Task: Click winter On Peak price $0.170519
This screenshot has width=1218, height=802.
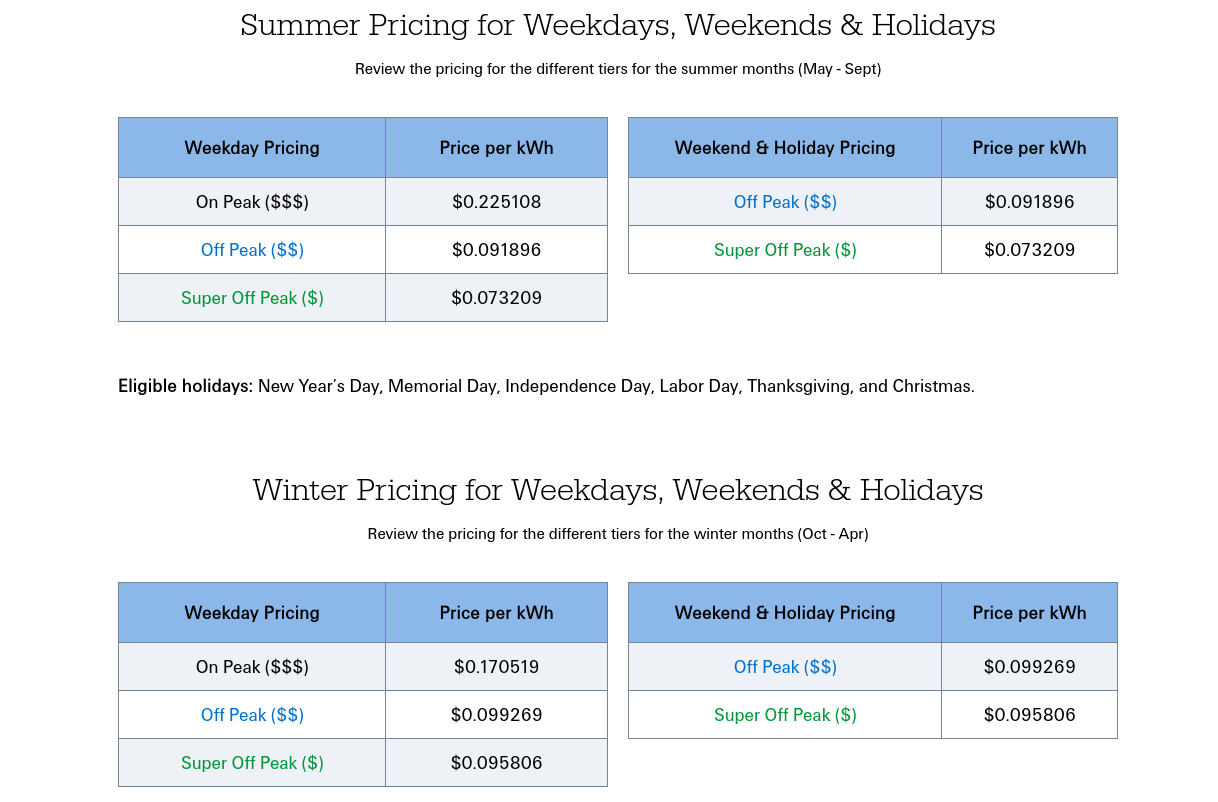Action: click(x=496, y=667)
